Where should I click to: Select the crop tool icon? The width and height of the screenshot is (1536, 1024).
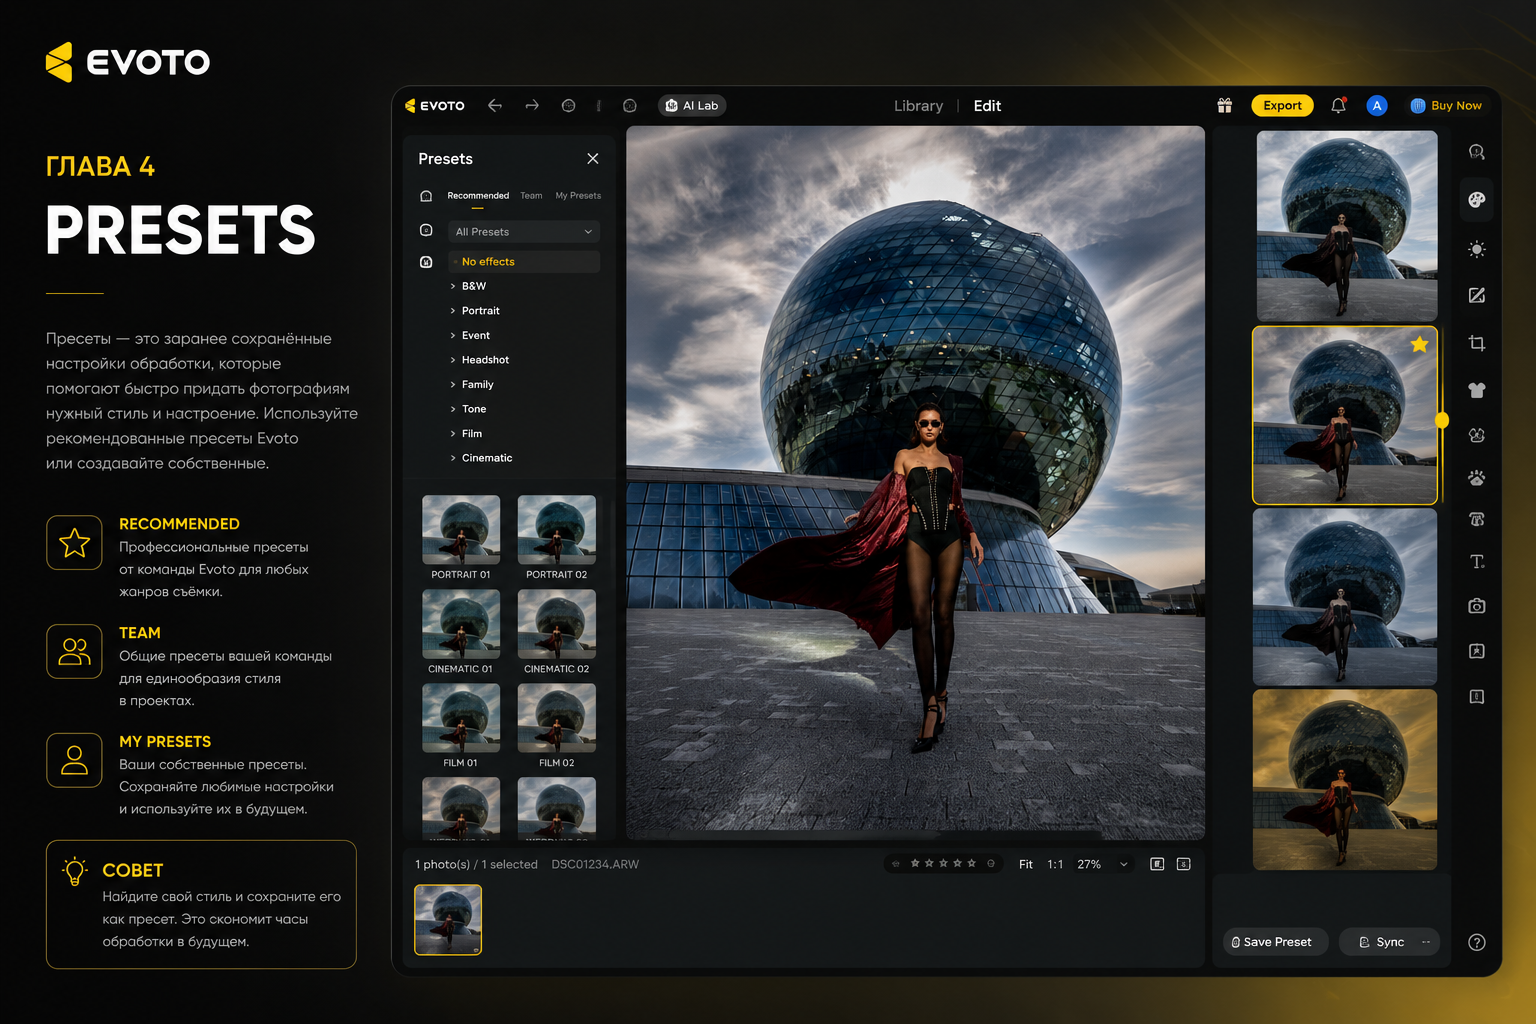1476,343
